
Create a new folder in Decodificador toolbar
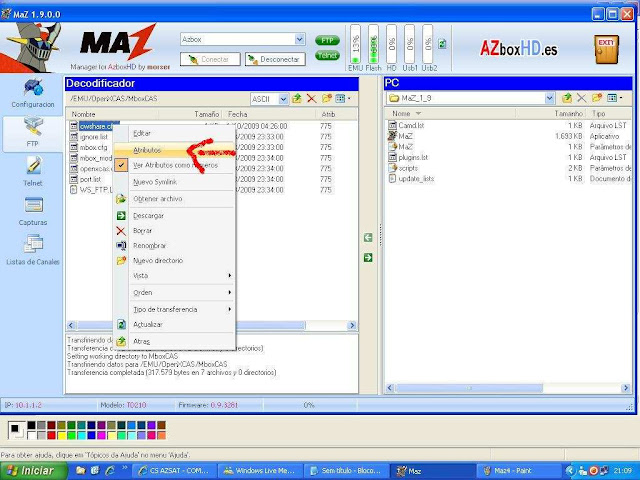point(327,98)
